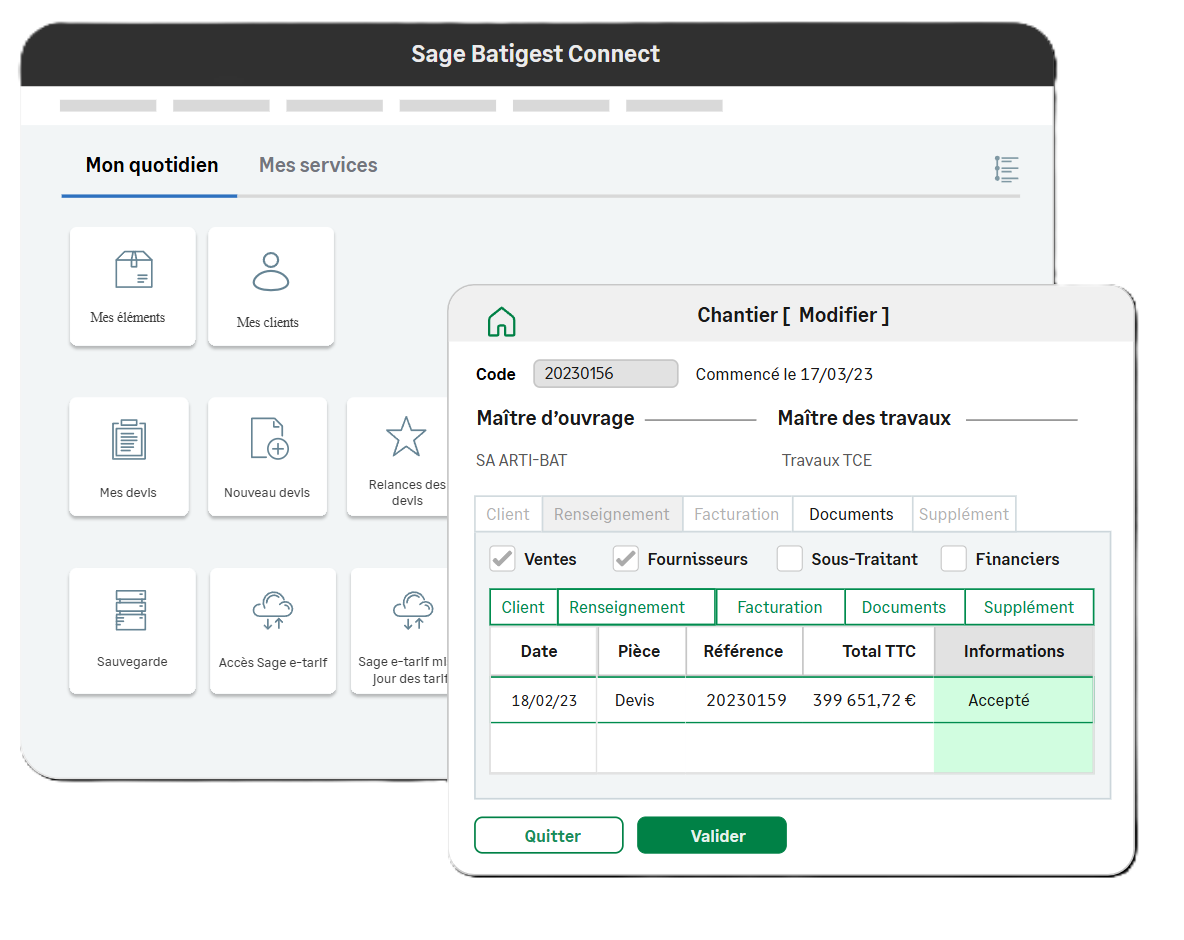
Task: Uncheck the Ventes checkbox
Action: click(x=502, y=559)
